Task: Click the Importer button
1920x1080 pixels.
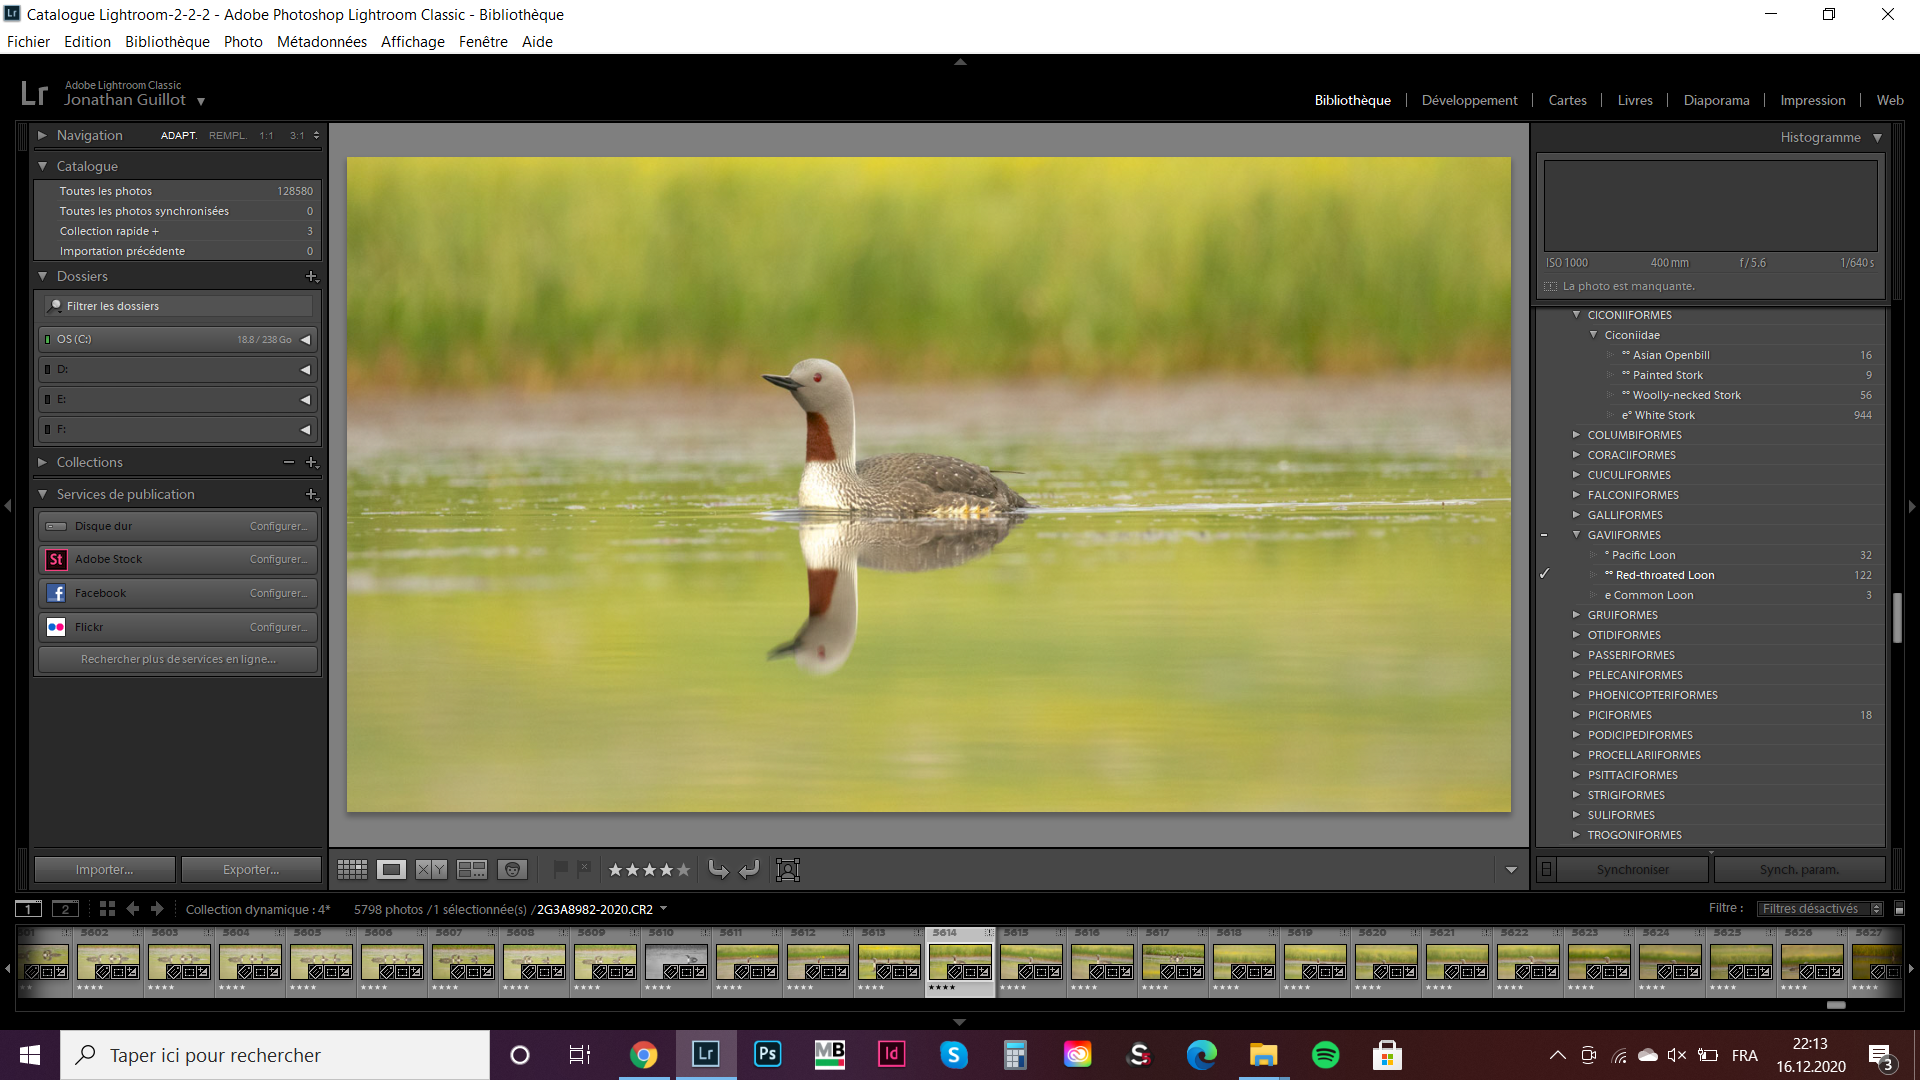Action: click(x=105, y=870)
